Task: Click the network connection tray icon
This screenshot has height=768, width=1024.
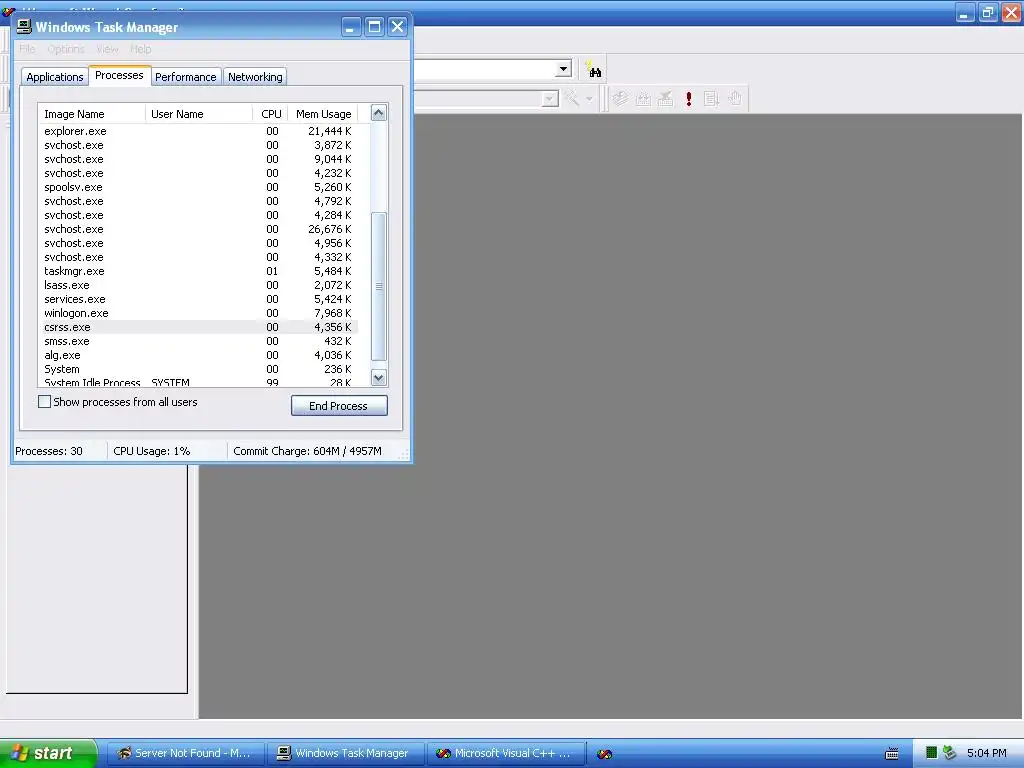Action: (950, 753)
